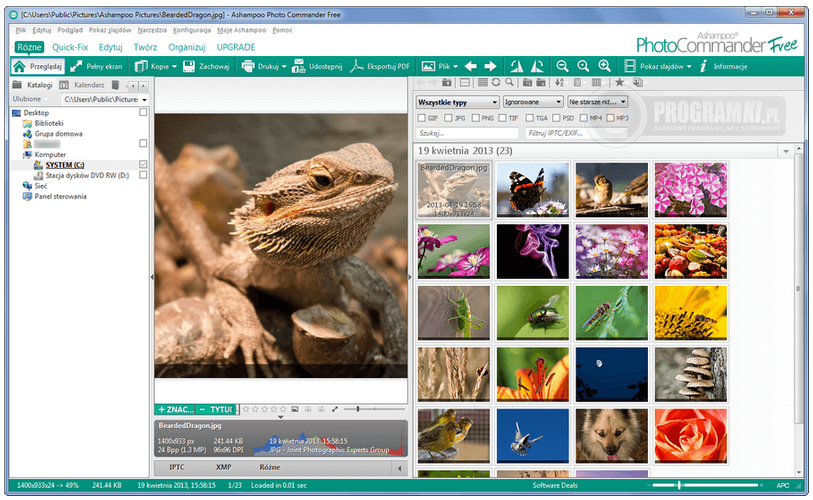Click the thumbnail grid icon in the browser toolbar

(483, 82)
